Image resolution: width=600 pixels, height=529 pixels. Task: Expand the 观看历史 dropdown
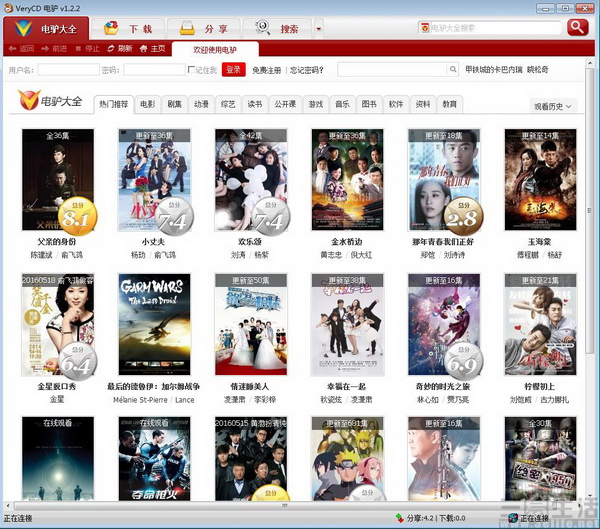(553, 106)
